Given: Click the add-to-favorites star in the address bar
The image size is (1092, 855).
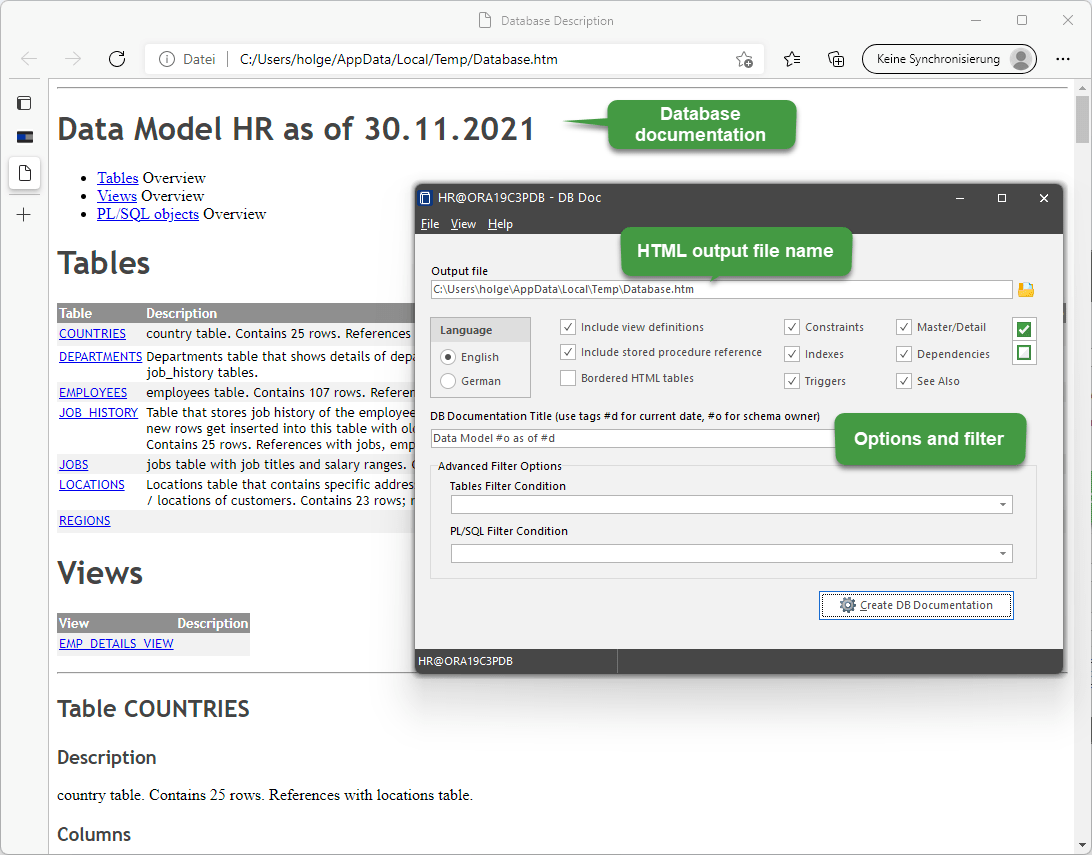Looking at the screenshot, I should click(x=744, y=59).
